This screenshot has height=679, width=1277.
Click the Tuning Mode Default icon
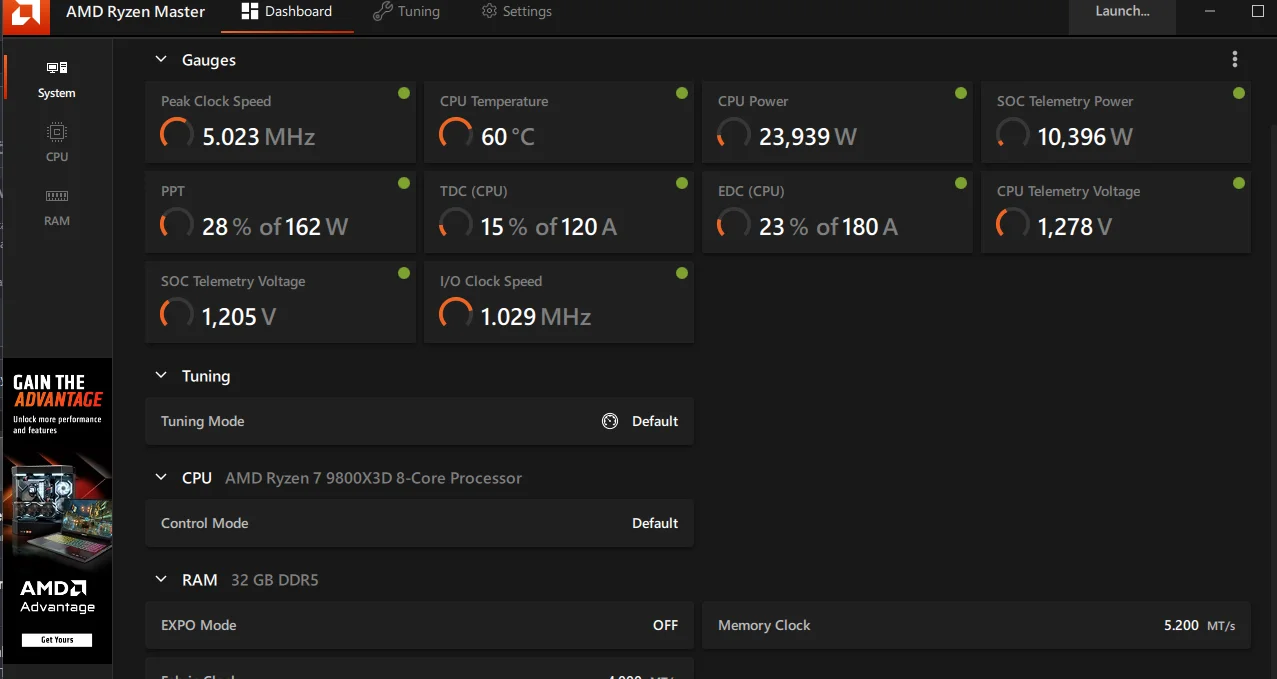(610, 421)
